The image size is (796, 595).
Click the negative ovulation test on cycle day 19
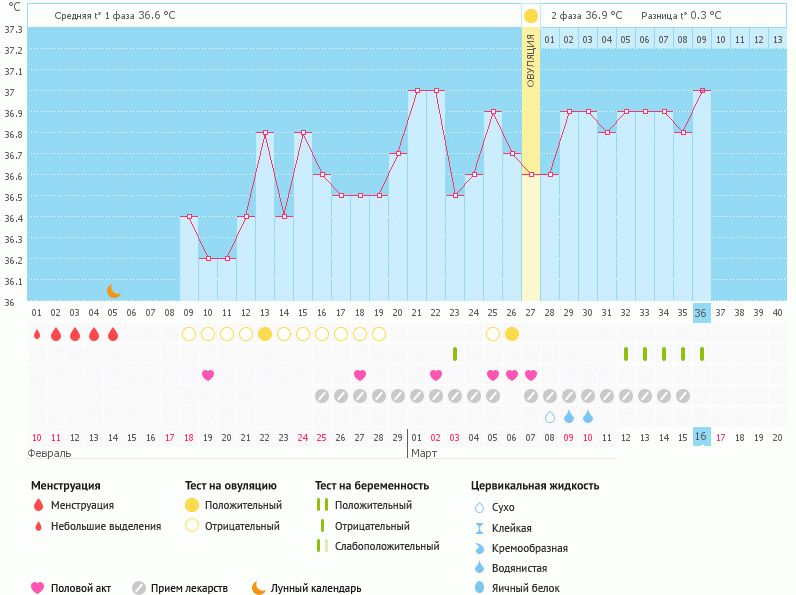tap(379, 334)
